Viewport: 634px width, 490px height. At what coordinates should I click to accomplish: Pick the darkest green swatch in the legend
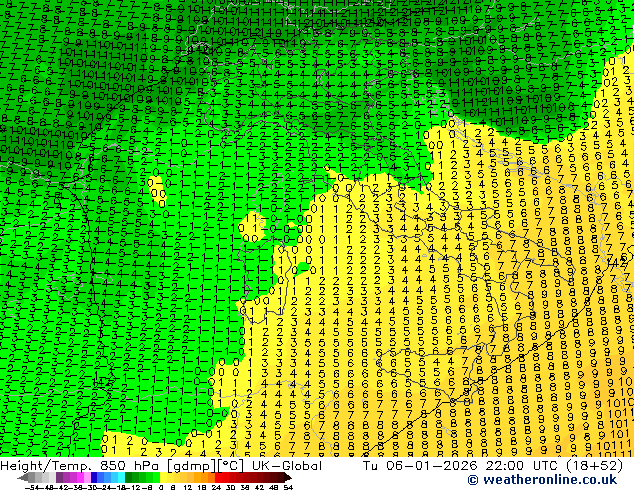pos(129,478)
